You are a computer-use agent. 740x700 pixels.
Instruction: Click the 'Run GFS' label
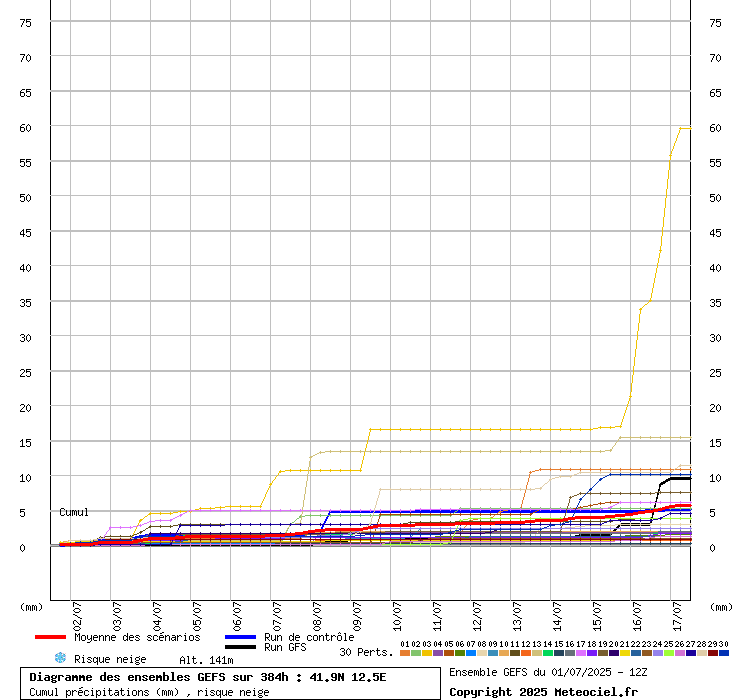pyautogui.click(x=285, y=648)
